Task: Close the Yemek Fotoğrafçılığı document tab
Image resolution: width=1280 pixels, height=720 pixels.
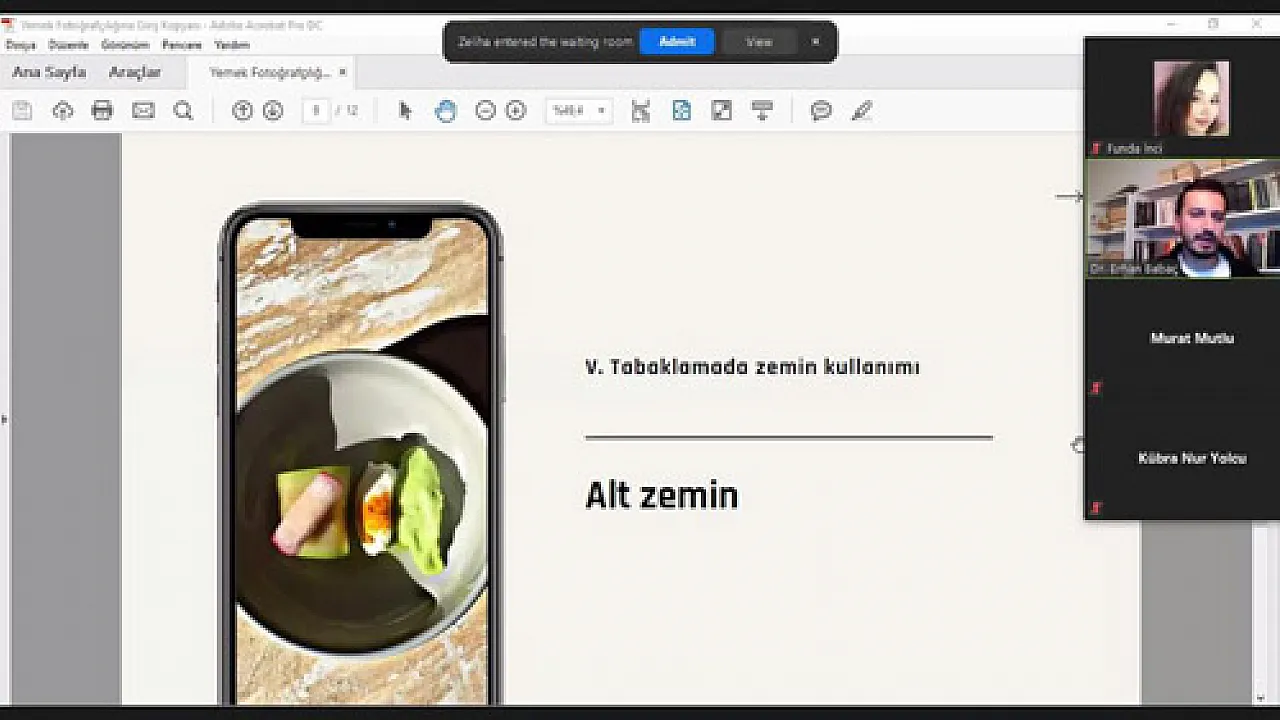Action: 342,72
